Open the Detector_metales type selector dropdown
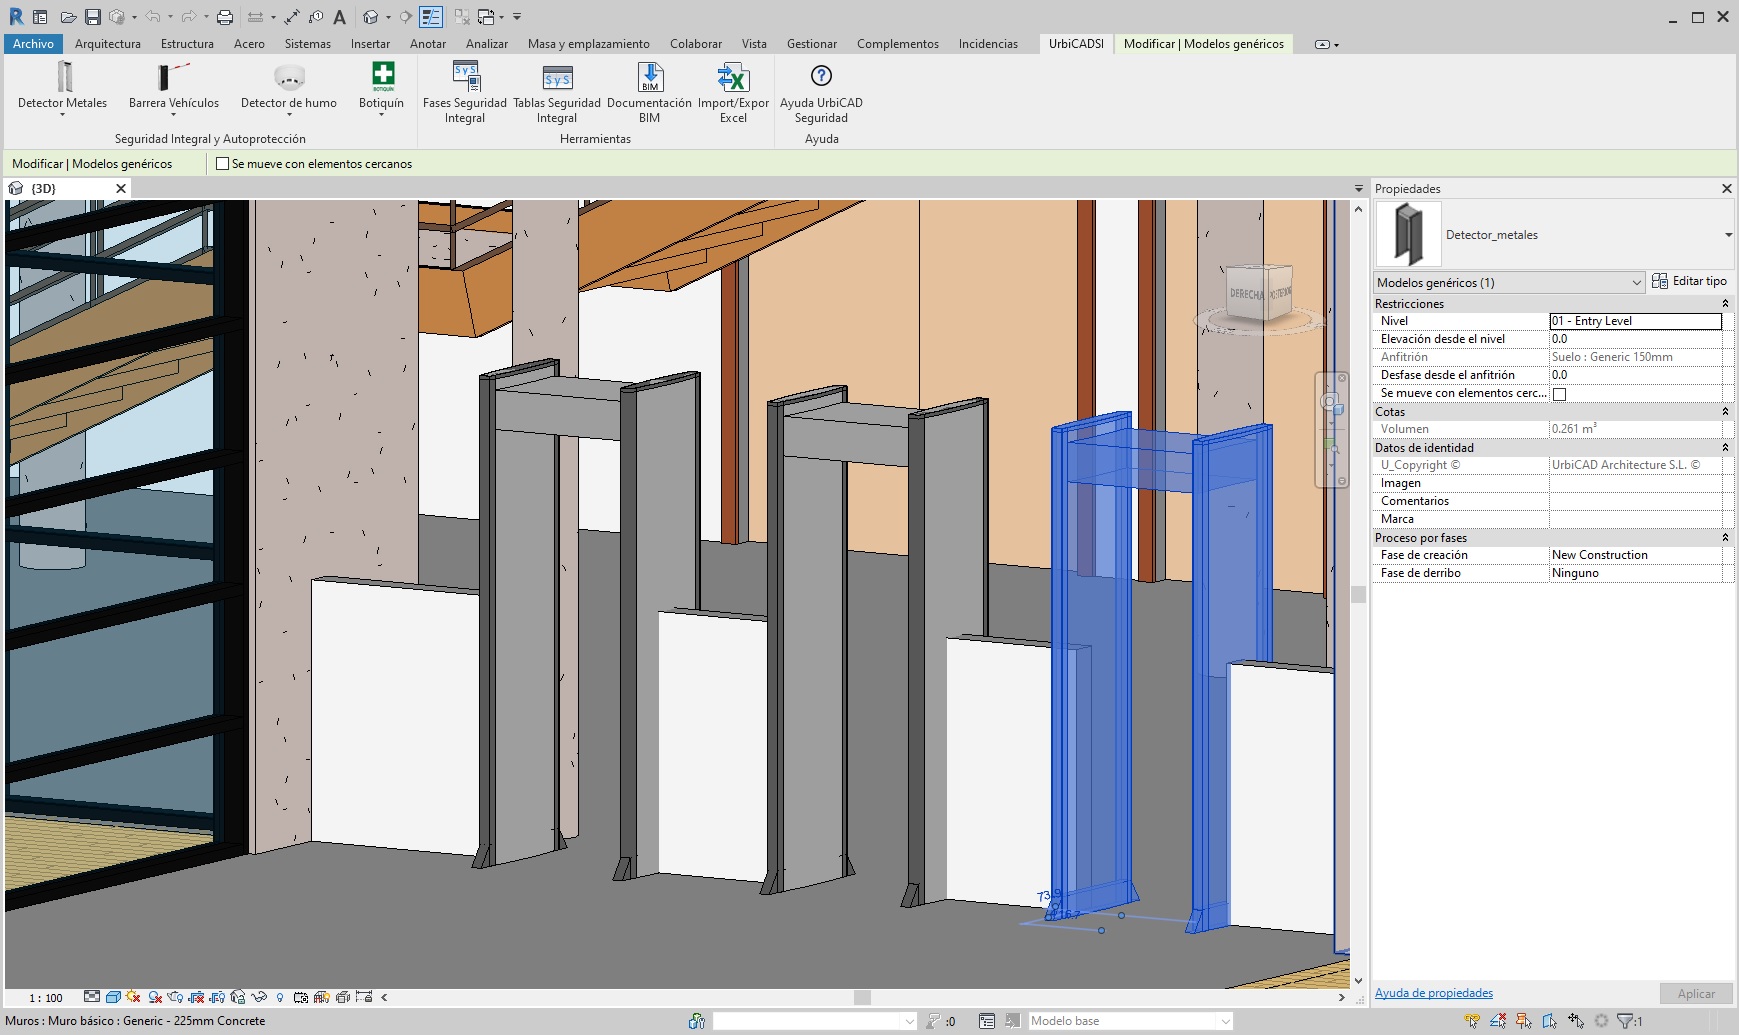 click(1727, 235)
